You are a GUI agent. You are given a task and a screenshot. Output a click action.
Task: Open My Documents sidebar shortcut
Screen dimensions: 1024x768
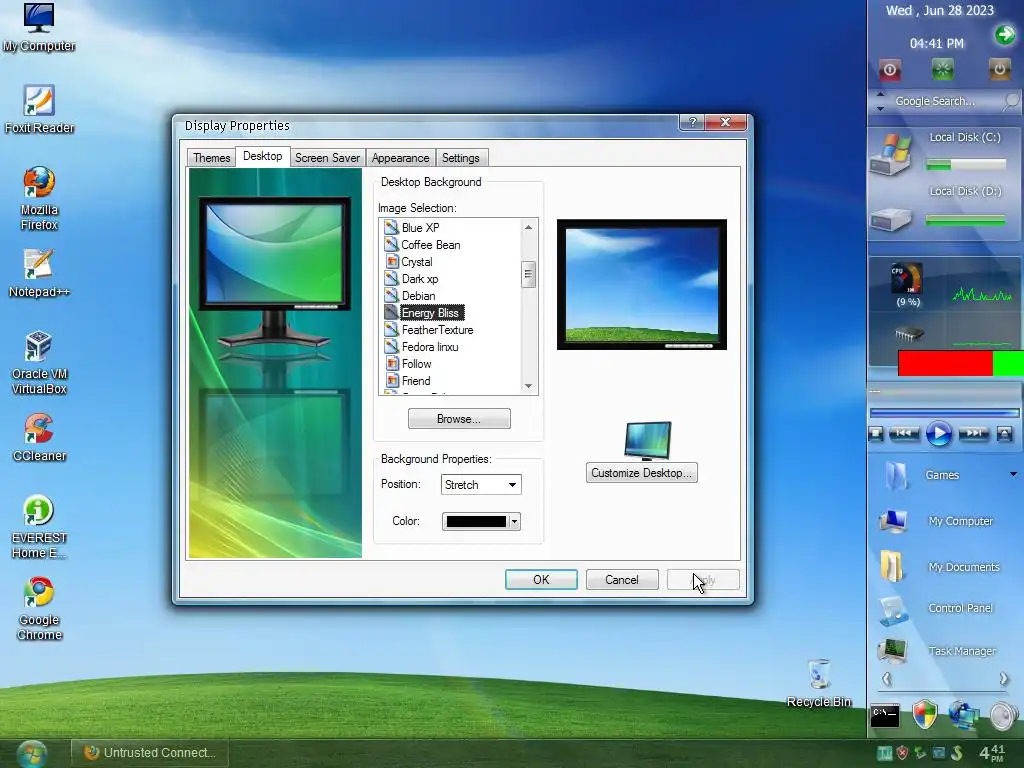pos(940,566)
